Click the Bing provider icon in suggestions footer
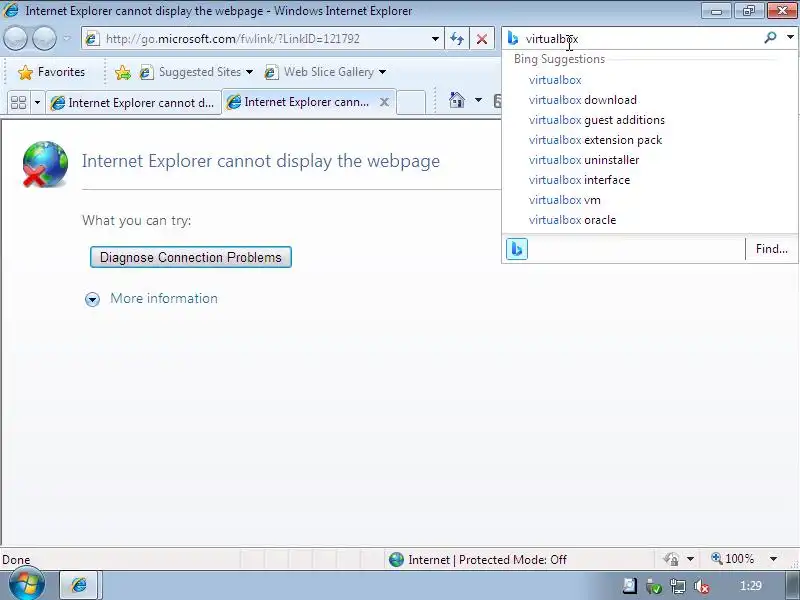This screenshot has width=800, height=600. [x=516, y=249]
